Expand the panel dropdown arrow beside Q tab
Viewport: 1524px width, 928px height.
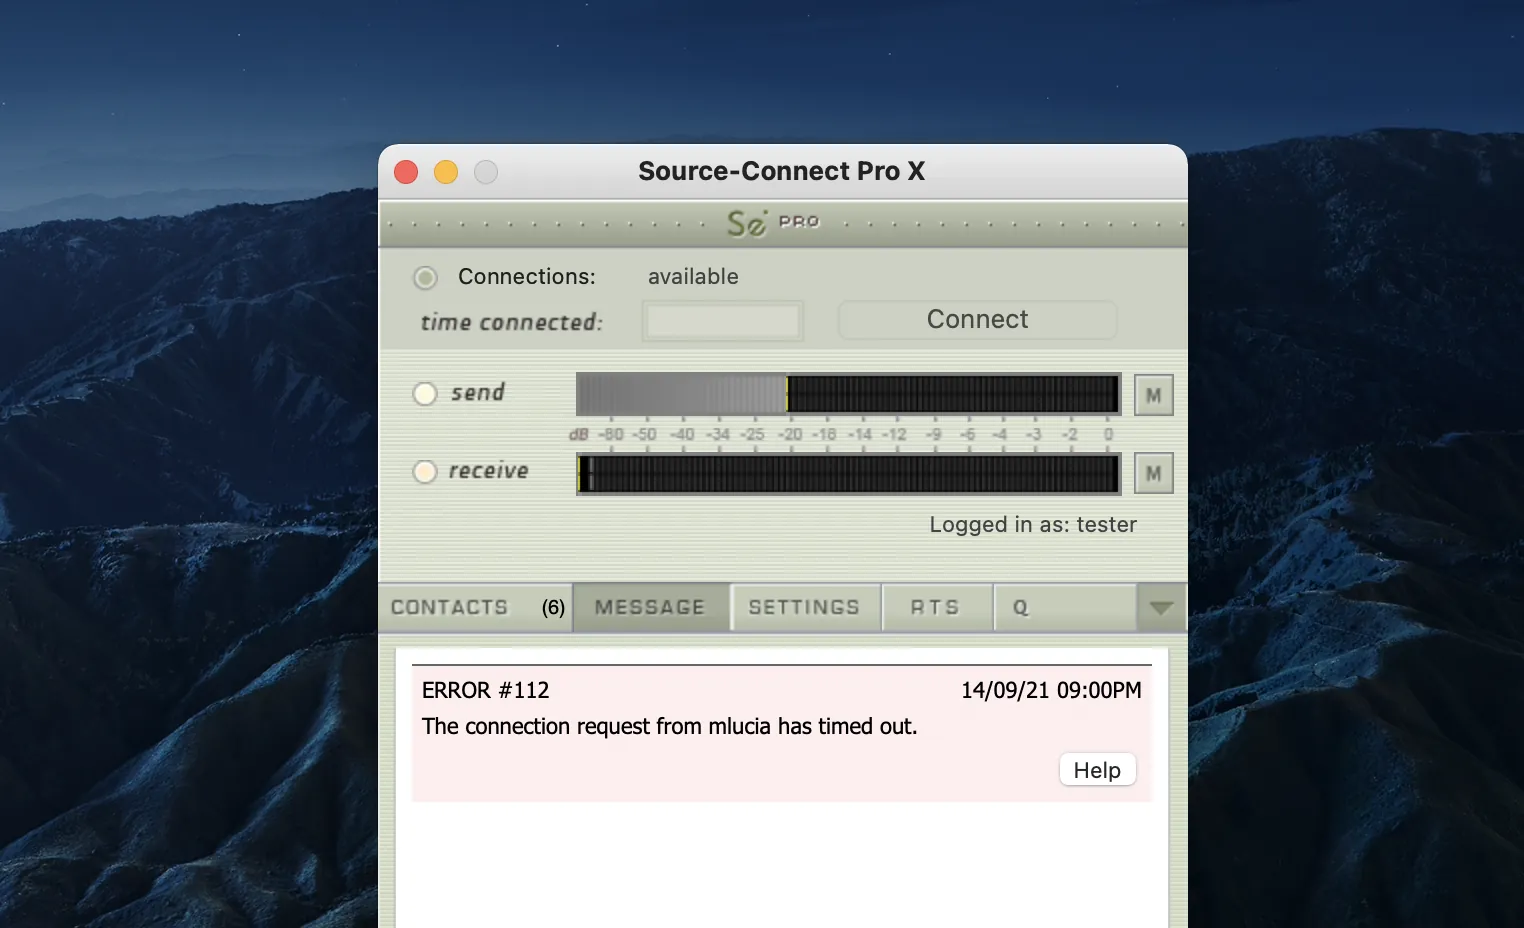point(1161,608)
